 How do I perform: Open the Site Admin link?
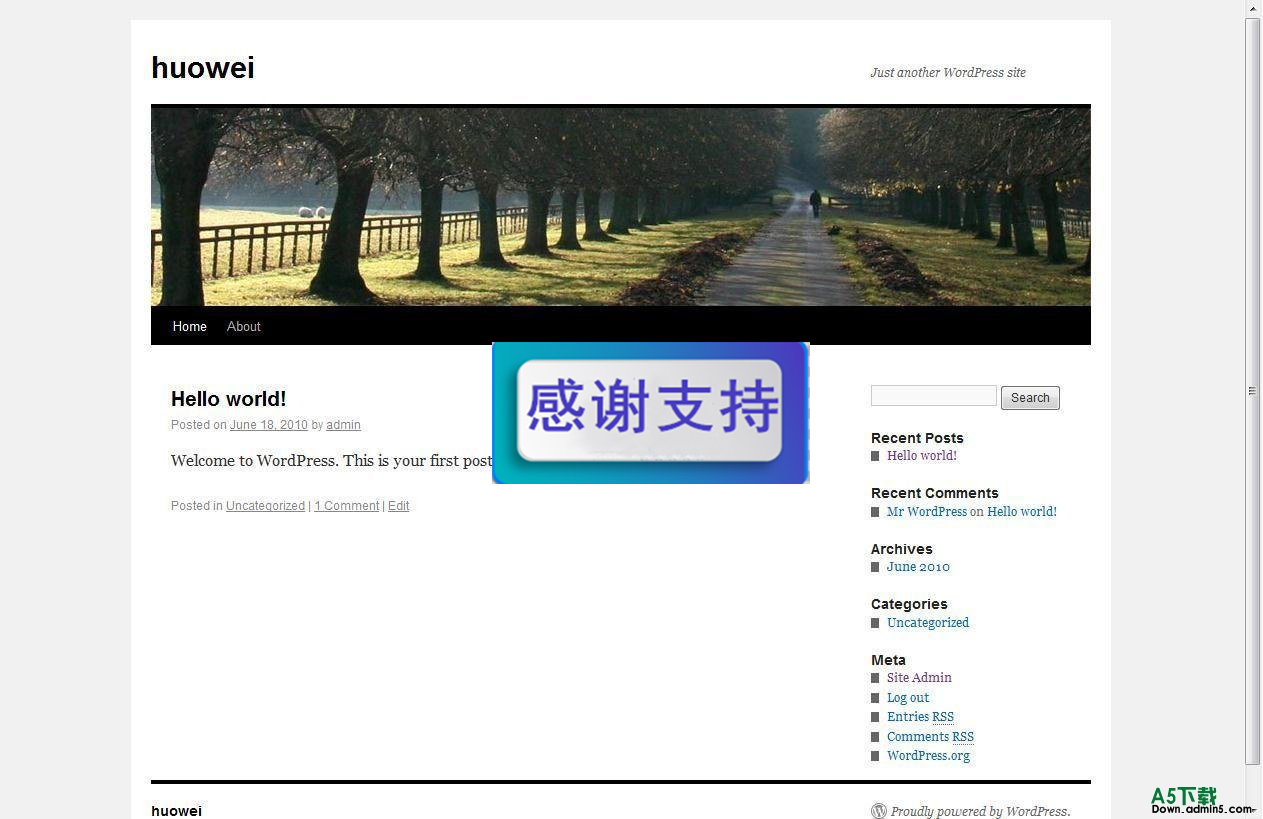919,678
